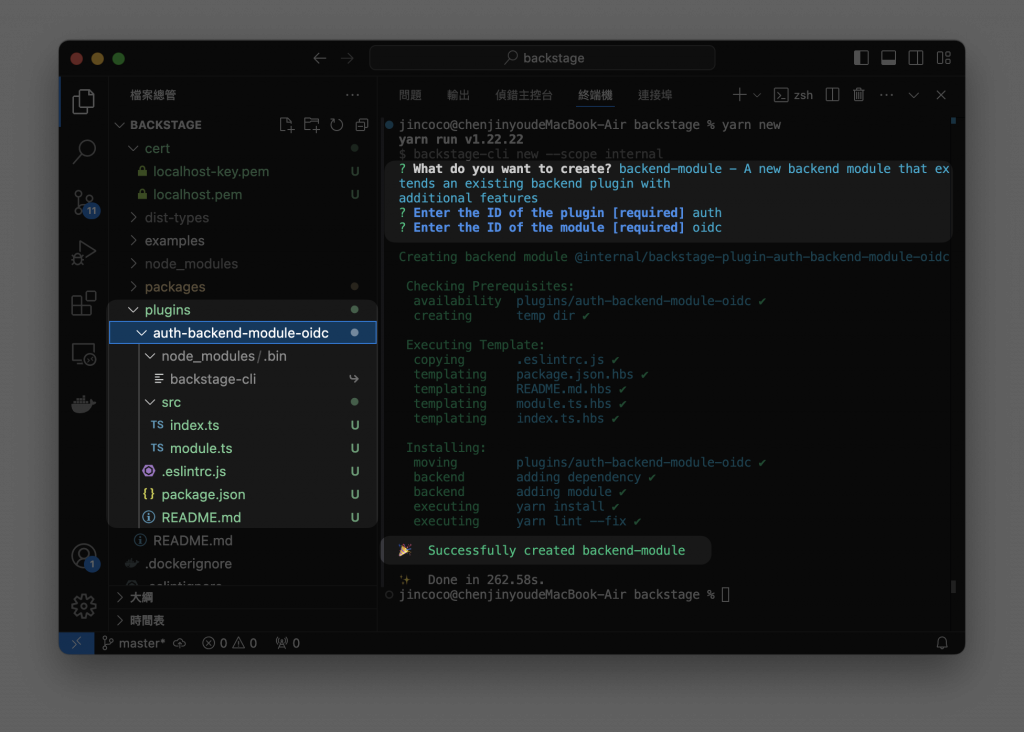Switch to the 終端機 tab
Image resolution: width=1024 pixels, height=732 pixels.
pos(596,95)
